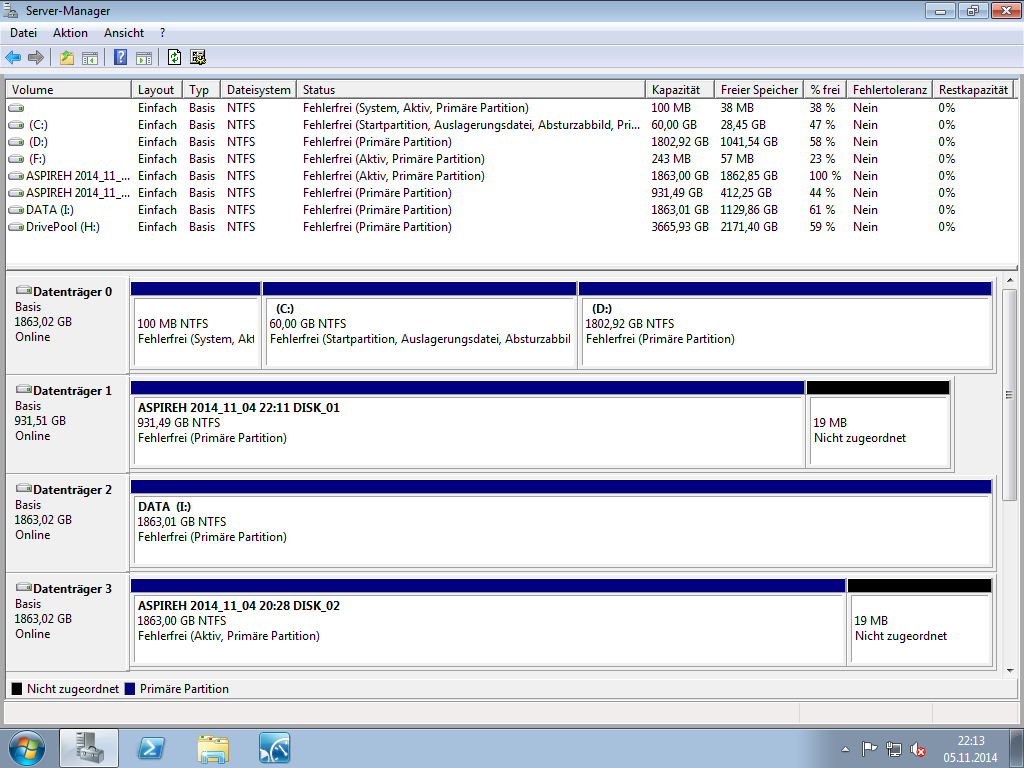Image resolution: width=1024 pixels, height=768 pixels.
Task: Open Windows PowerShell from the taskbar
Action: [x=151, y=748]
